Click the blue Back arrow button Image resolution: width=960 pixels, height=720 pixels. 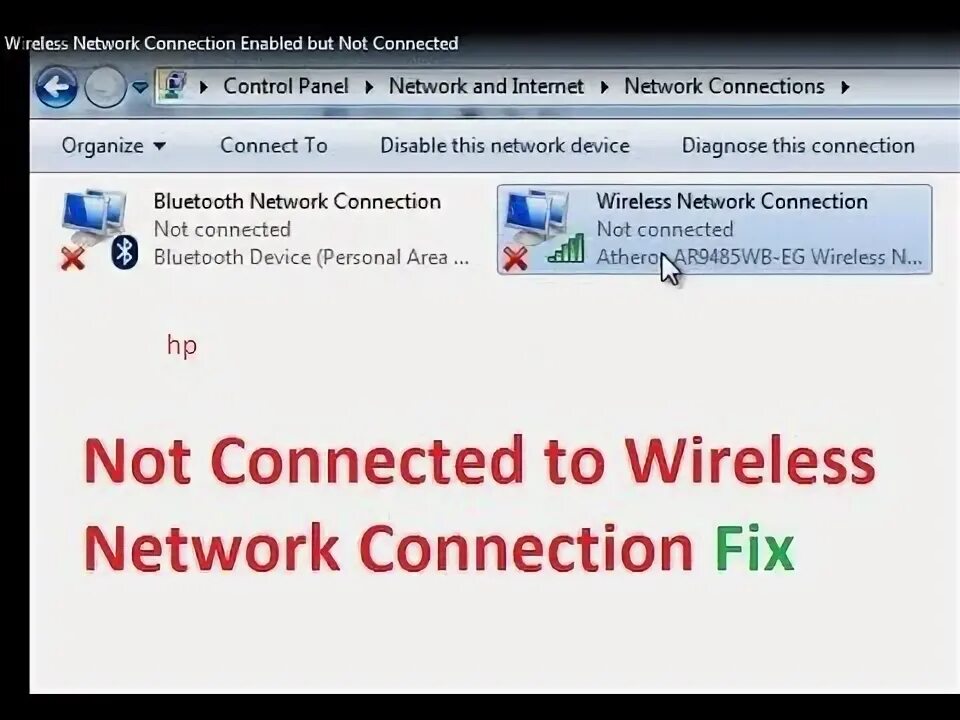click(x=56, y=87)
